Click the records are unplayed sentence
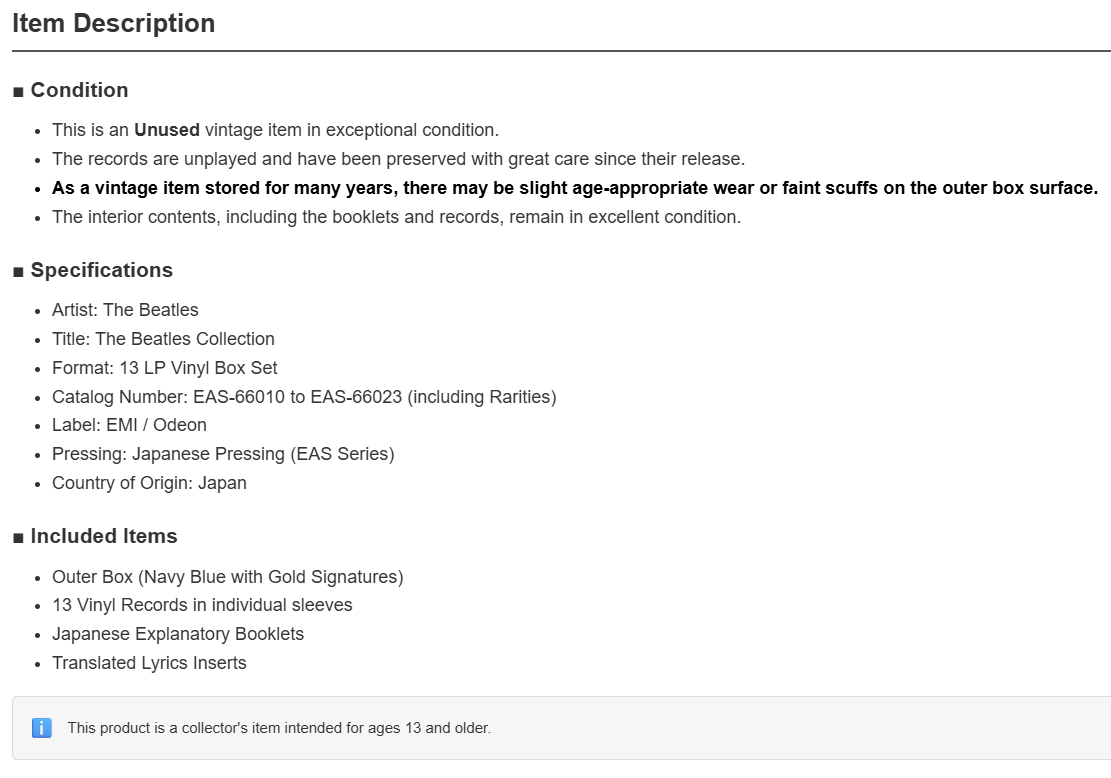 point(398,159)
